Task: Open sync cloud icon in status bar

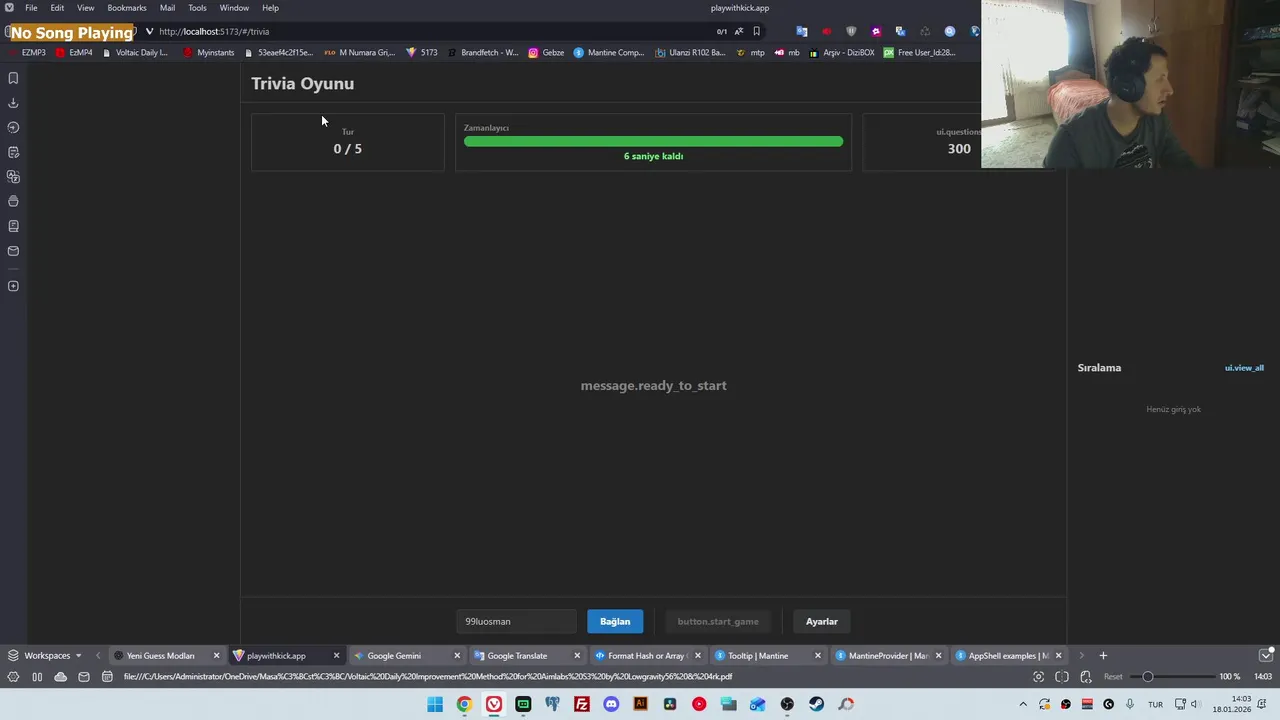Action: (60, 677)
